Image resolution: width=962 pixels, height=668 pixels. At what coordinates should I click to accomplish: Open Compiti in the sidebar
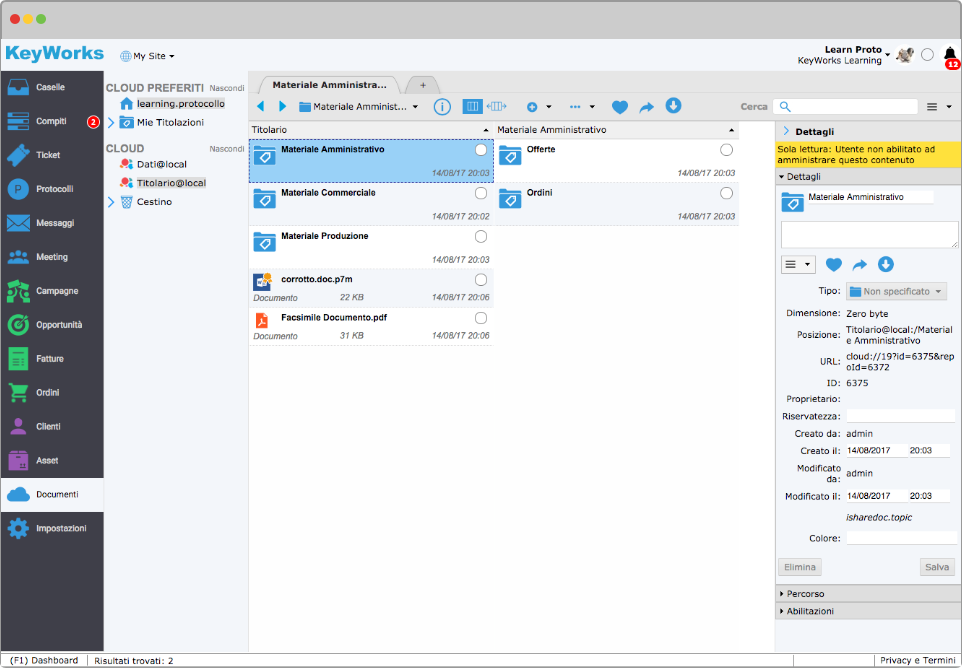click(x=52, y=121)
